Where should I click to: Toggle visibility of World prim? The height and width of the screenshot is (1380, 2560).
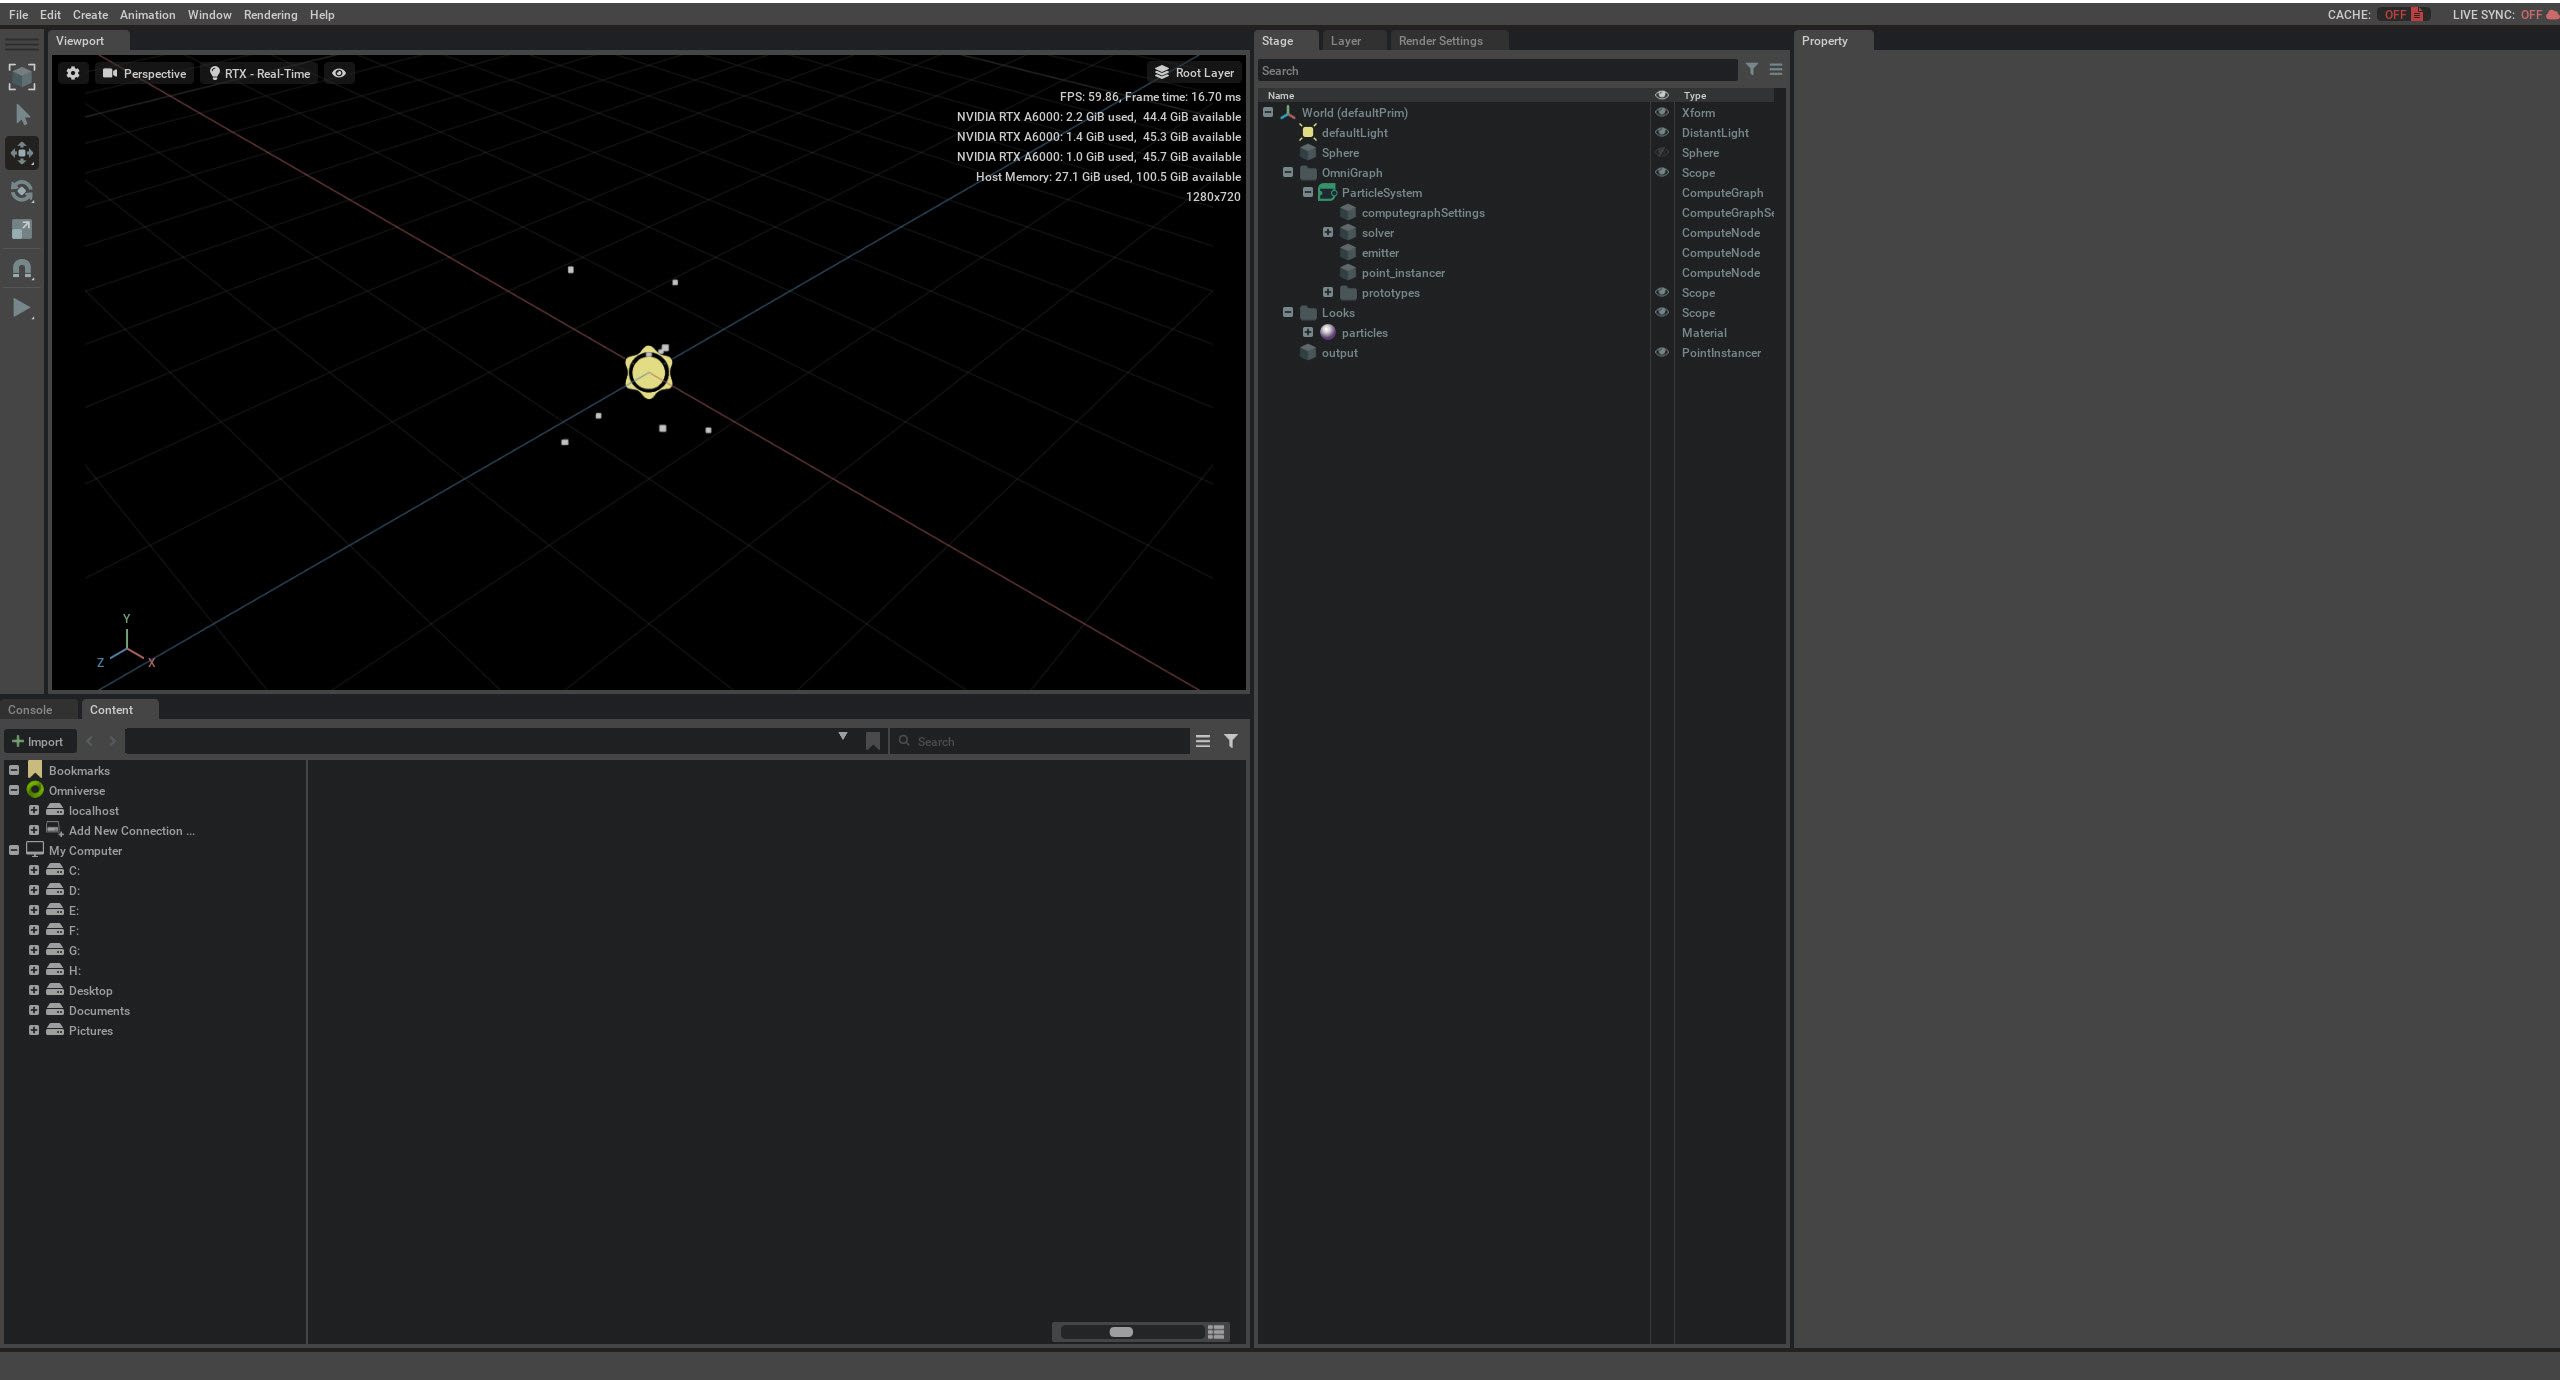[1662, 112]
